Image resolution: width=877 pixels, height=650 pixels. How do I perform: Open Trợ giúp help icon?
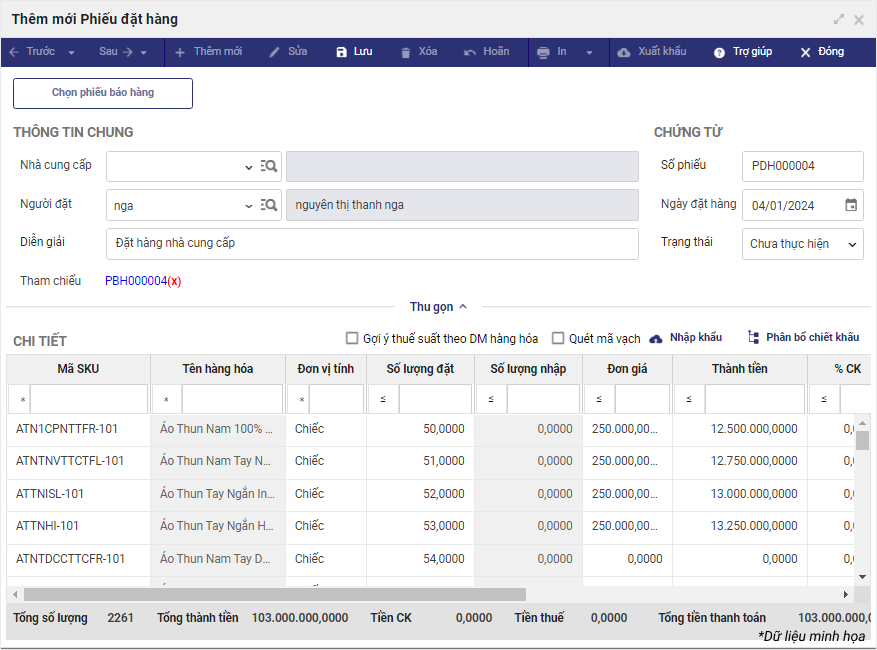click(x=719, y=52)
